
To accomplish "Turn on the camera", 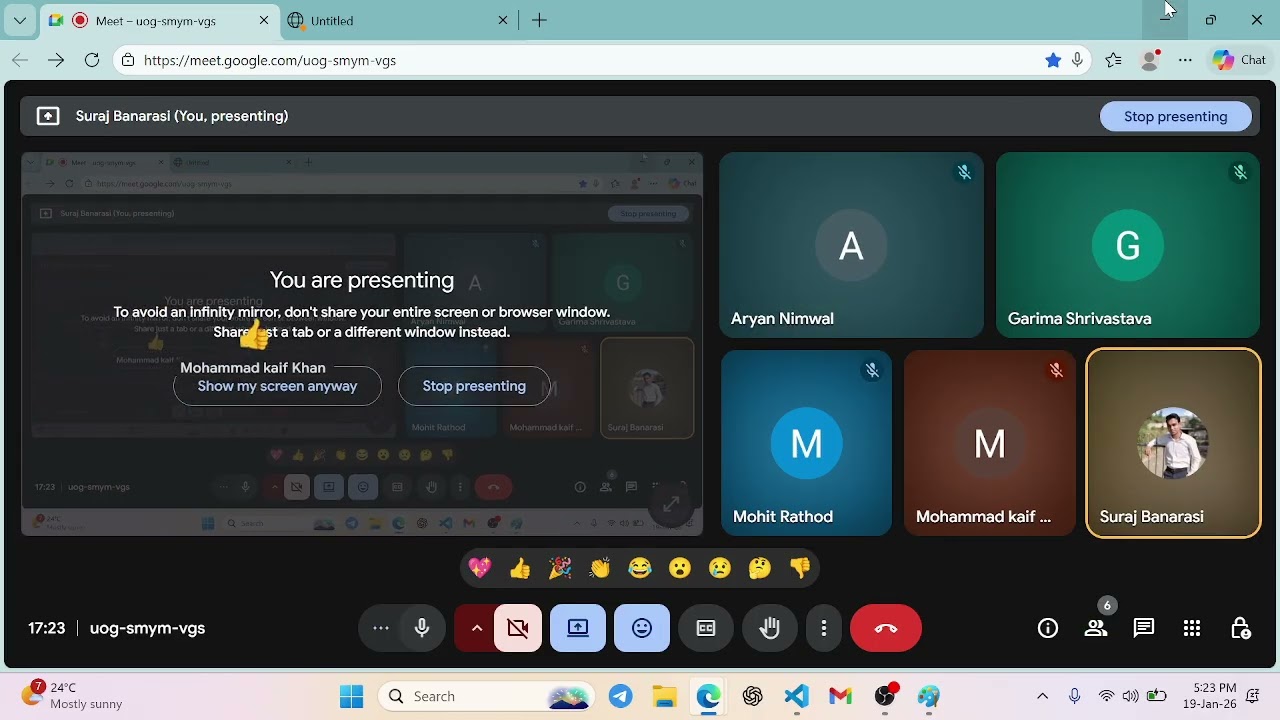I will point(518,628).
